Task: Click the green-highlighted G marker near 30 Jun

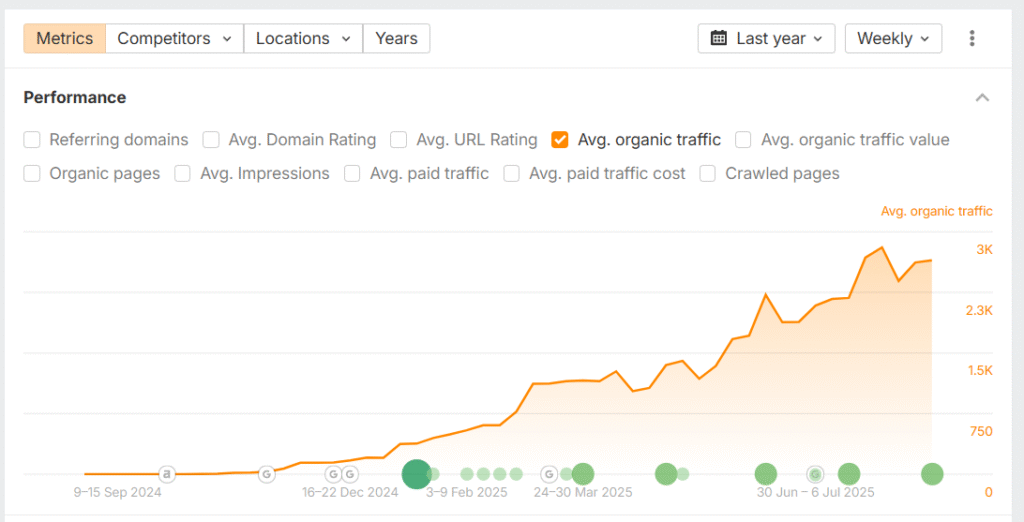Action: (815, 474)
